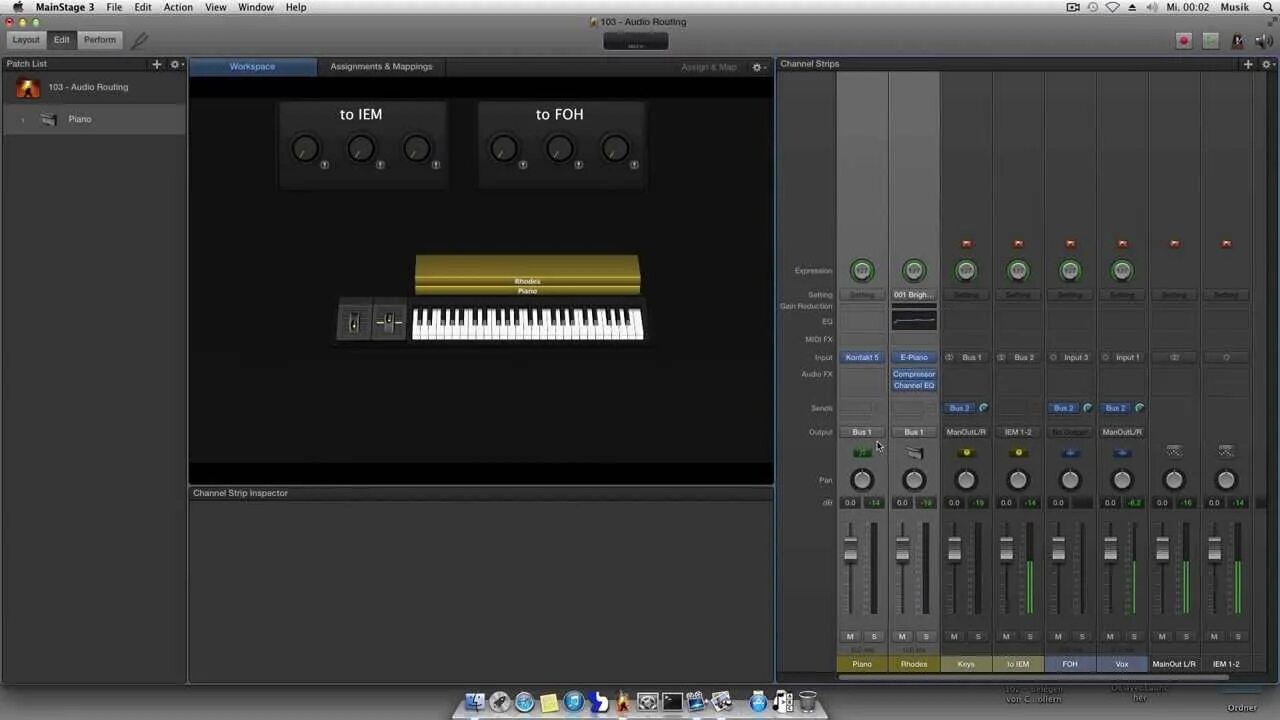This screenshot has height=720, width=1280.
Task: Click the Piano channel strip green icon
Action: click(x=862, y=453)
